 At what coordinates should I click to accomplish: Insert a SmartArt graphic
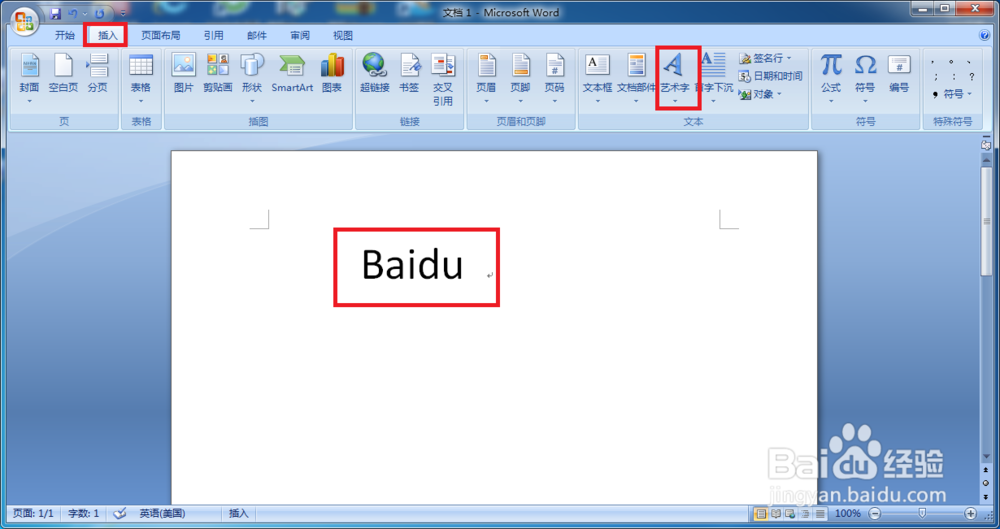pyautogui.click(x=292, y=74)
